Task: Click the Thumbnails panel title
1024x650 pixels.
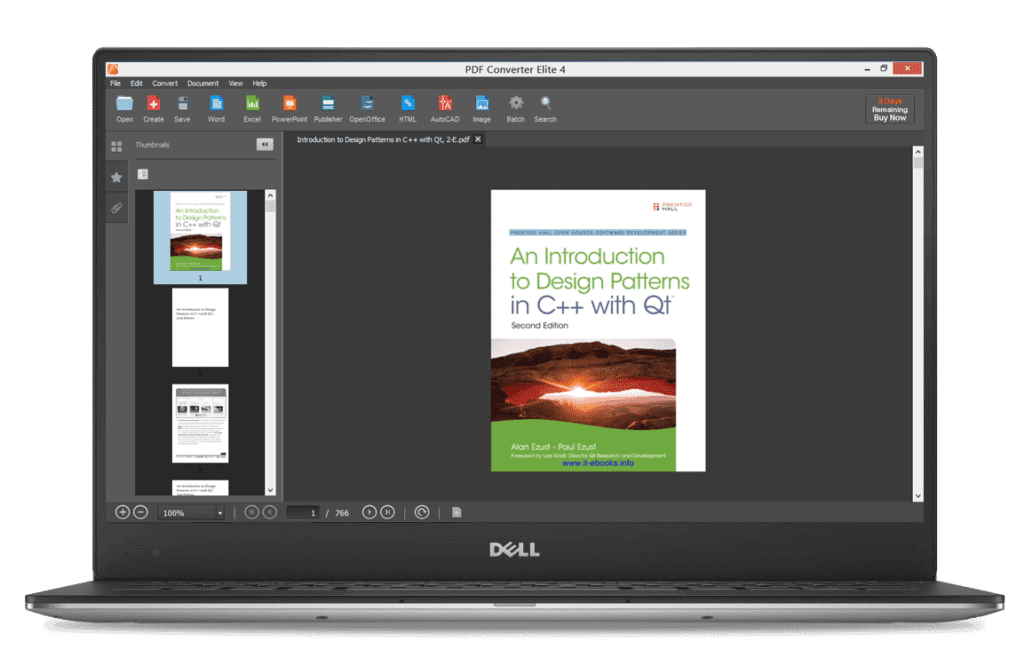Action: 152,144
